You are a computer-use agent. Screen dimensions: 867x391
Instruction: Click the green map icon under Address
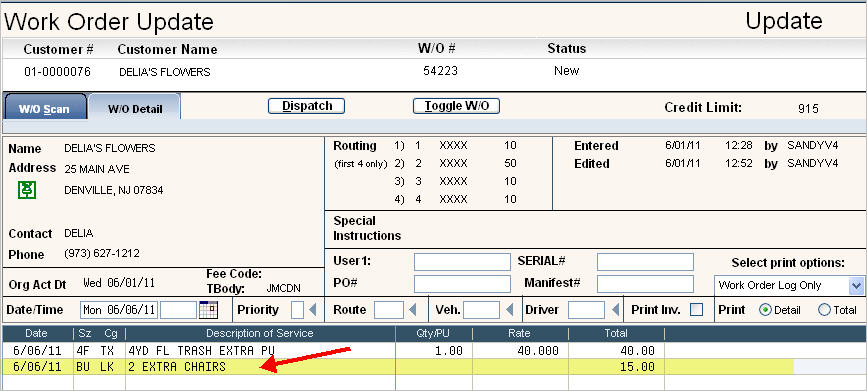[x=27, y=190]
